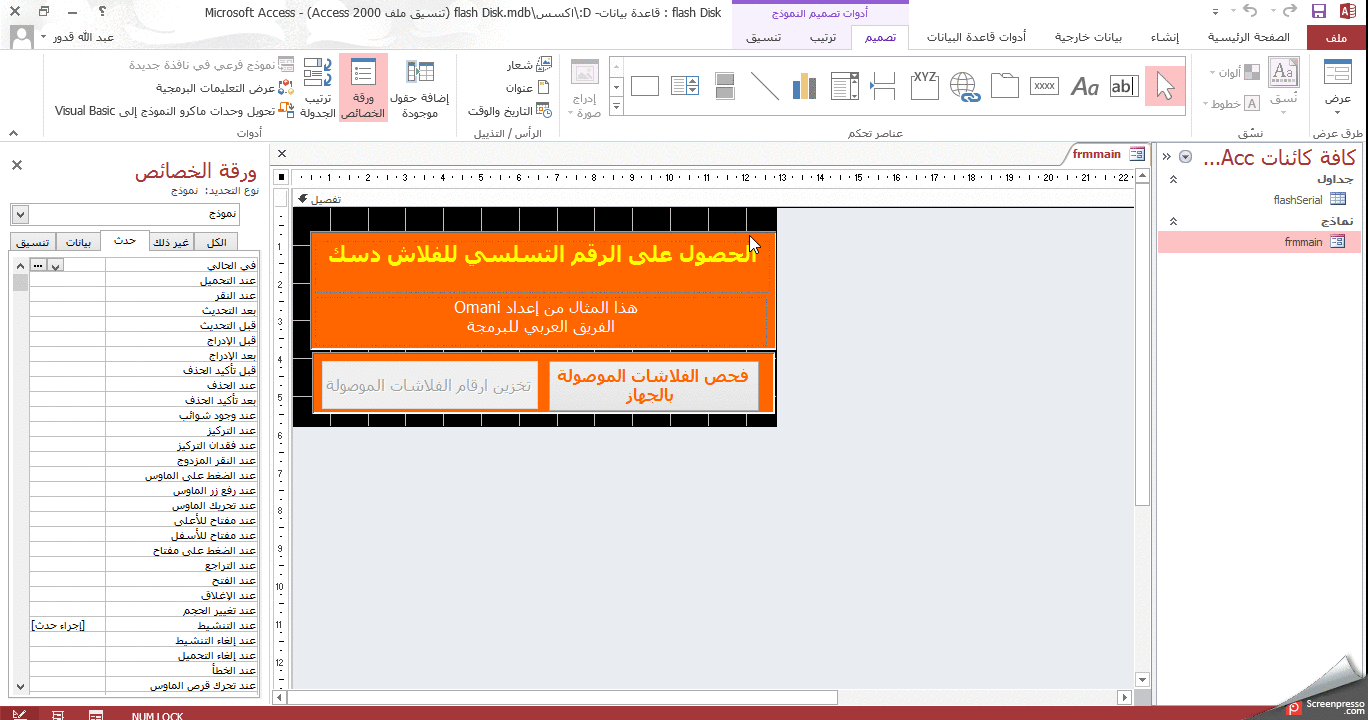Collapse the نماذج group in navigation pane
1368x720 pixels.
1174,221
